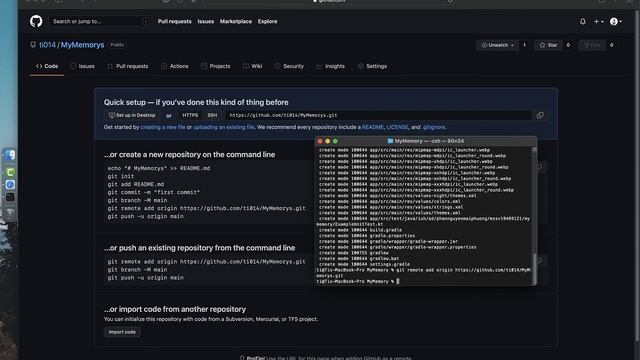Open the notifications bell

point(583,21)
